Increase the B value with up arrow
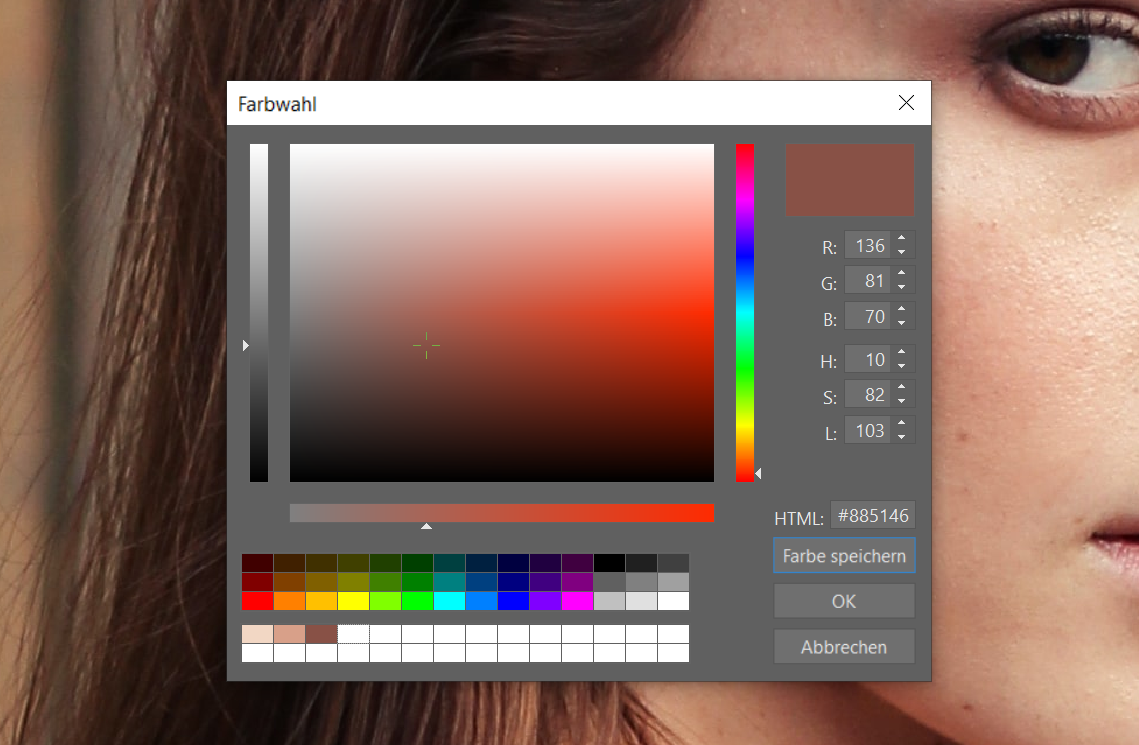Screen dimensions: 1139x745 coord(902,311)
